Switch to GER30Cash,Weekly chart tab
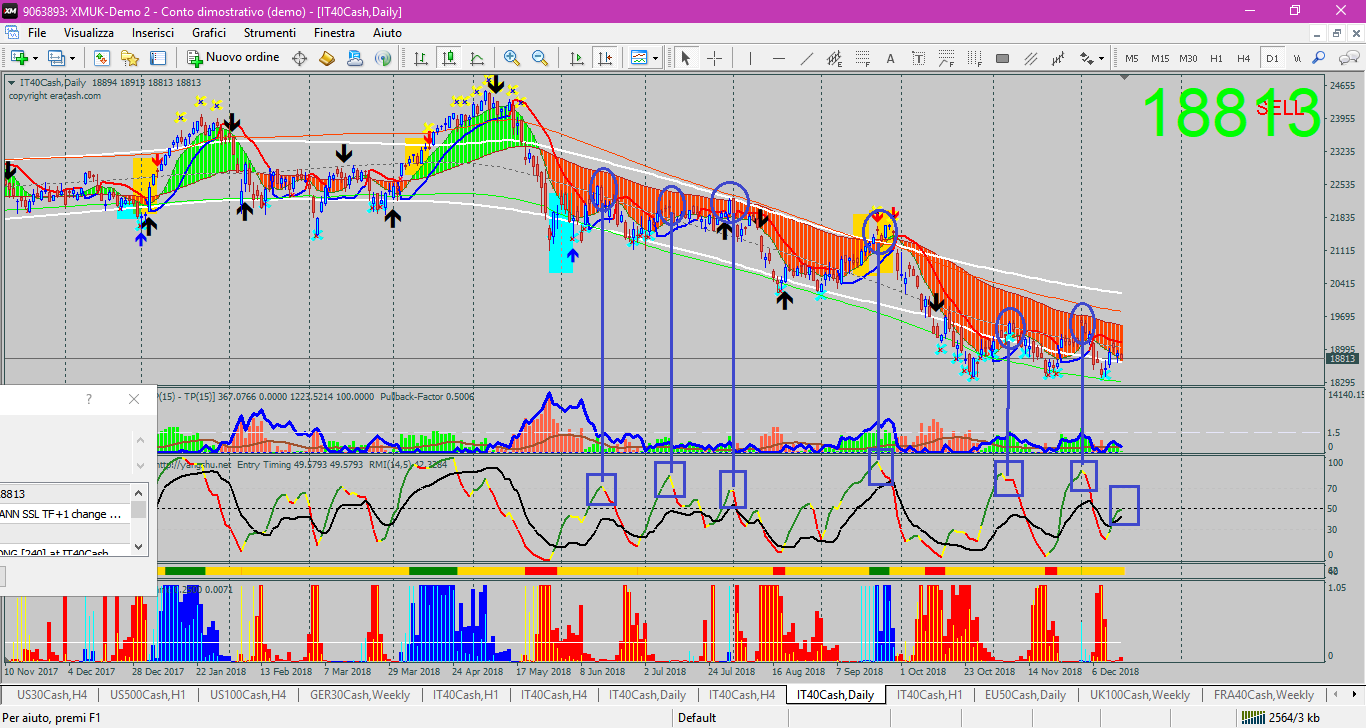 pos(360,694)
